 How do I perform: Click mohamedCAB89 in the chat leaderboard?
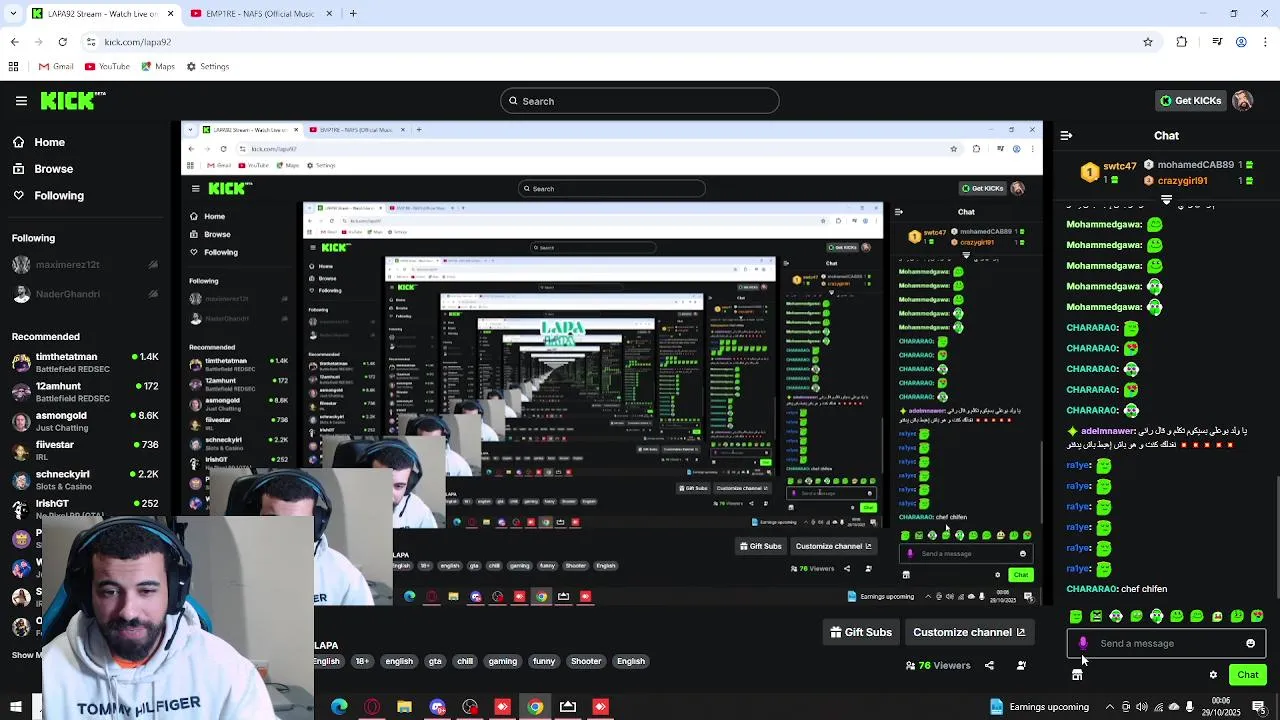(x=1195, y=165)
